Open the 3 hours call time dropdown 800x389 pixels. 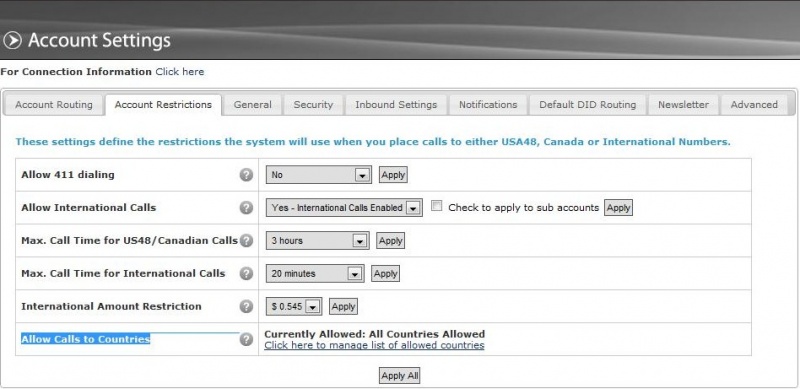[317, 240]
